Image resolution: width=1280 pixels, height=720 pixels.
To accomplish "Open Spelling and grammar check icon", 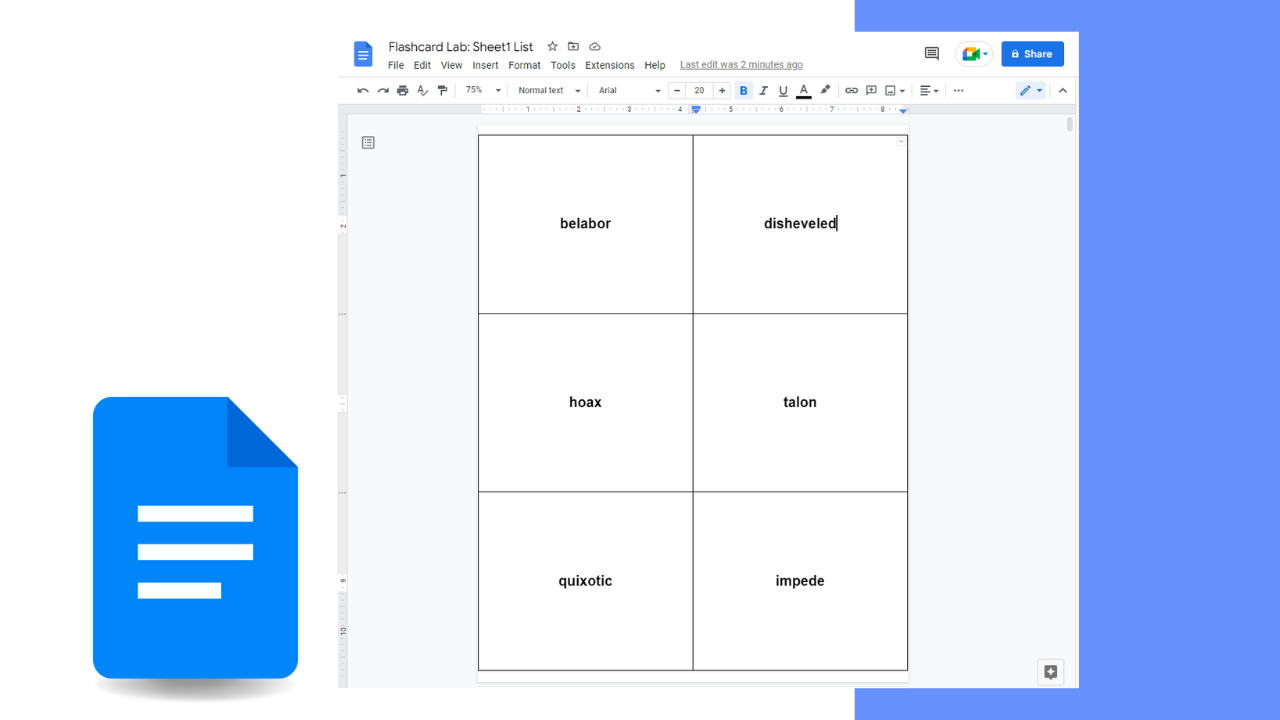I will pyautogui.click(x=422, y=90).
